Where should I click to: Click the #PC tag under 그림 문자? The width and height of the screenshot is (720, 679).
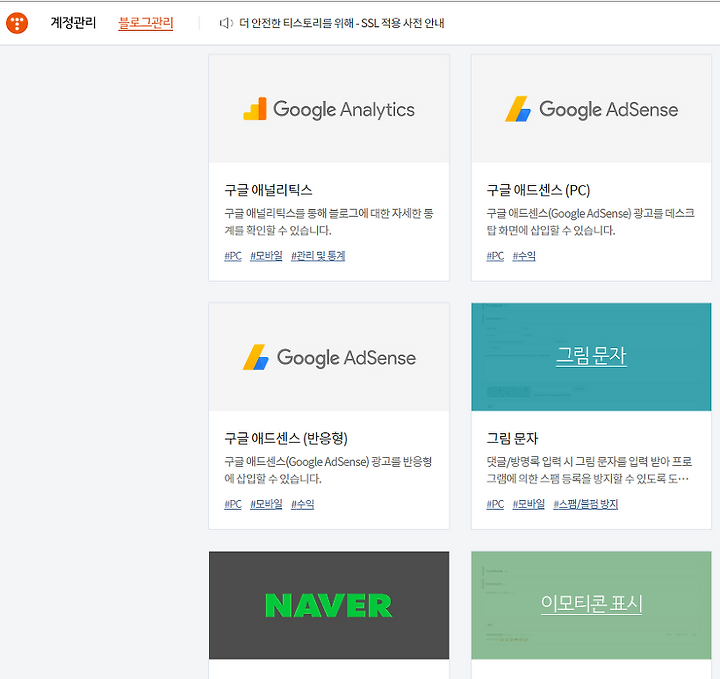click(x=495, y=504)
